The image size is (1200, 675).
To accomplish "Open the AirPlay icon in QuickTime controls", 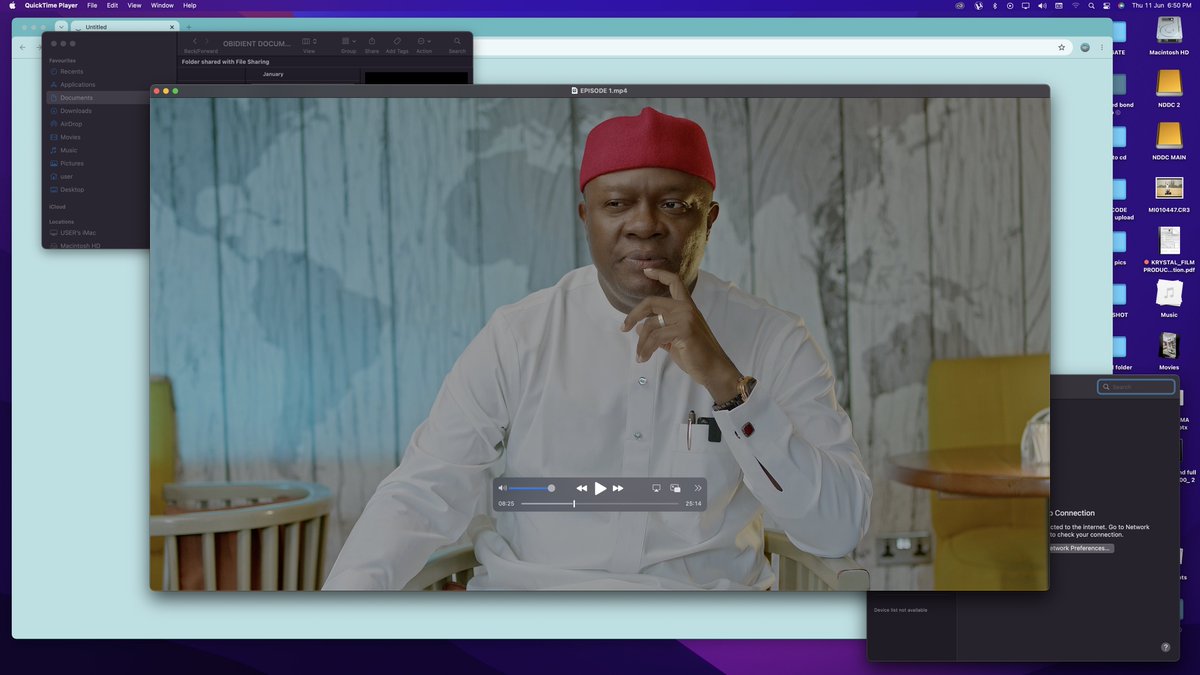I will click(x=657, y=488).
